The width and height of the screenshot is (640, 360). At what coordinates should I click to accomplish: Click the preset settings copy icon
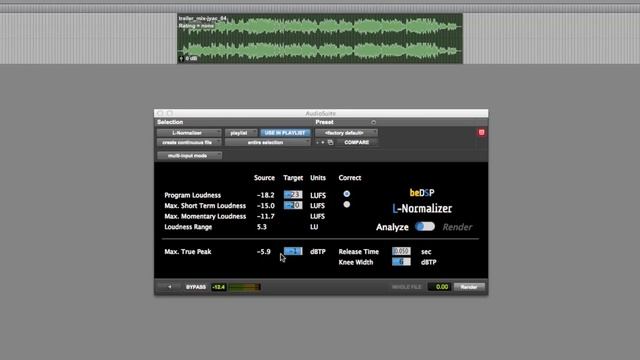pos(330,142)
